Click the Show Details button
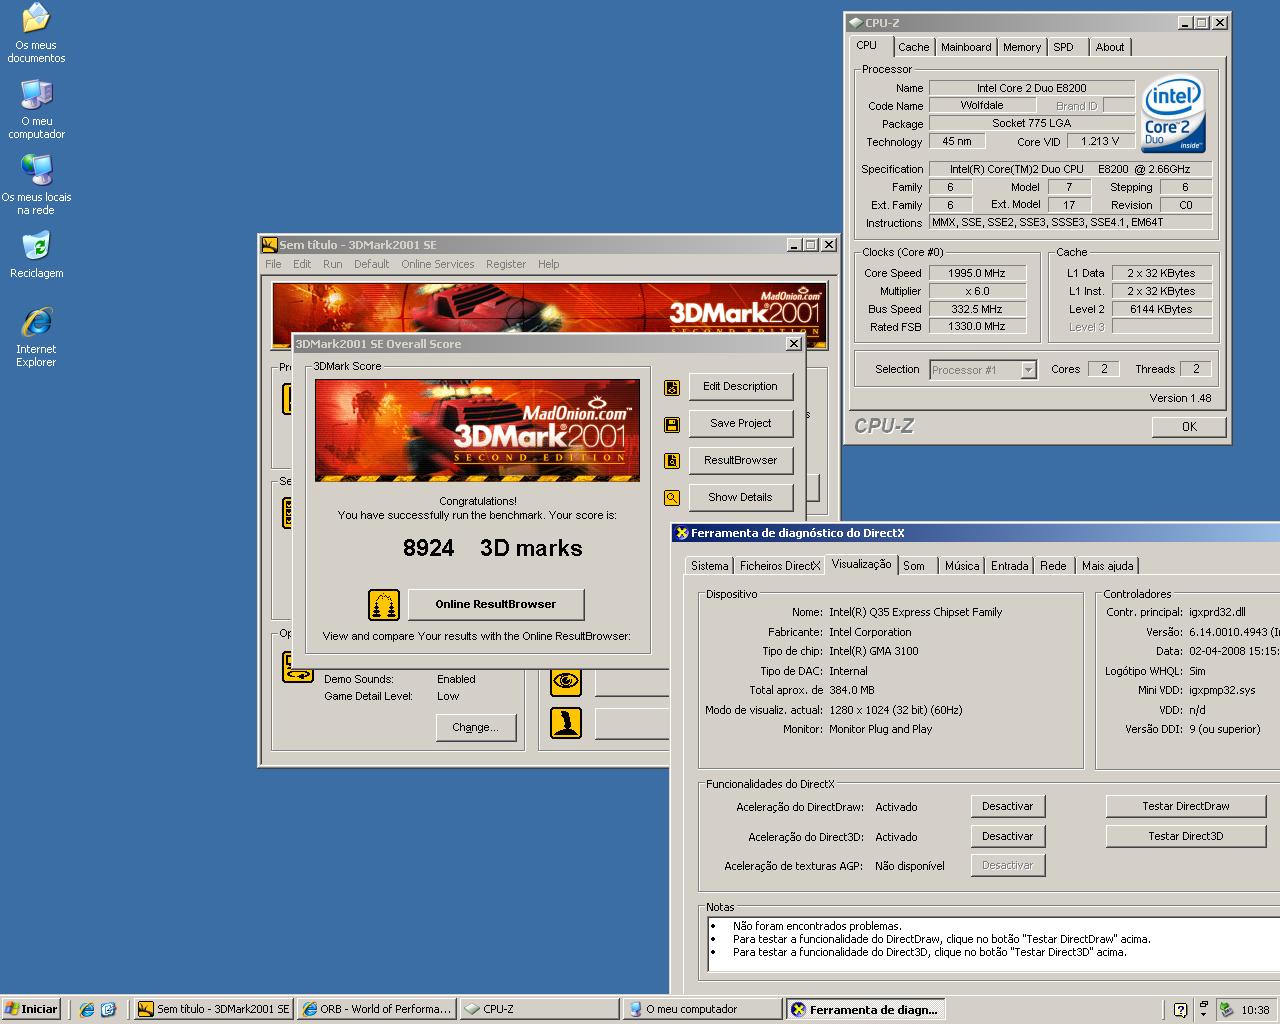Image resolution: width=1280 pixels, height=1024 pixels. click(740, 497)
